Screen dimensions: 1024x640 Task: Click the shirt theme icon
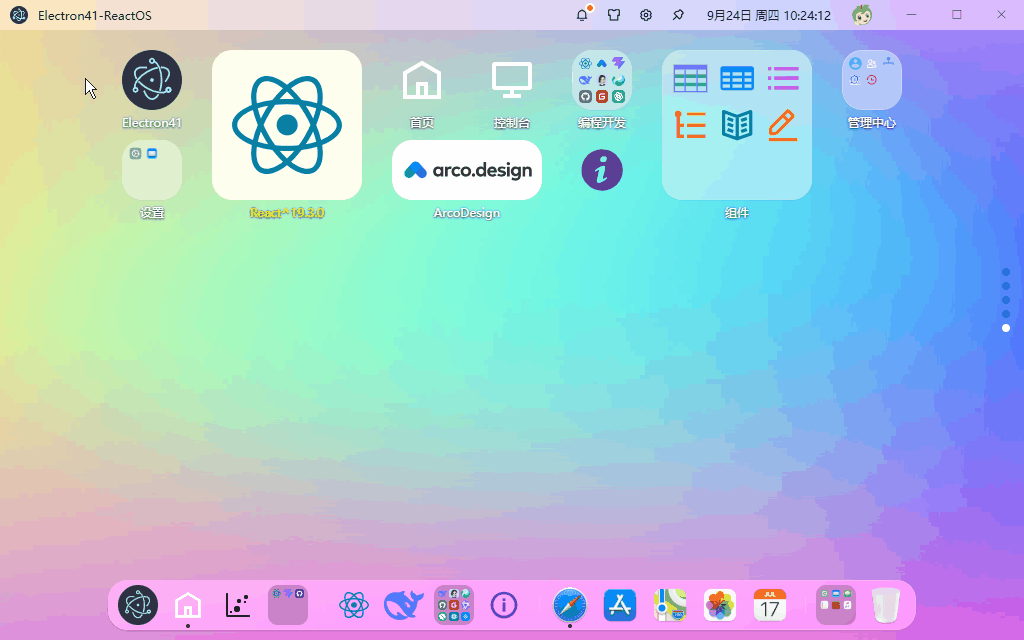[614, 14]
